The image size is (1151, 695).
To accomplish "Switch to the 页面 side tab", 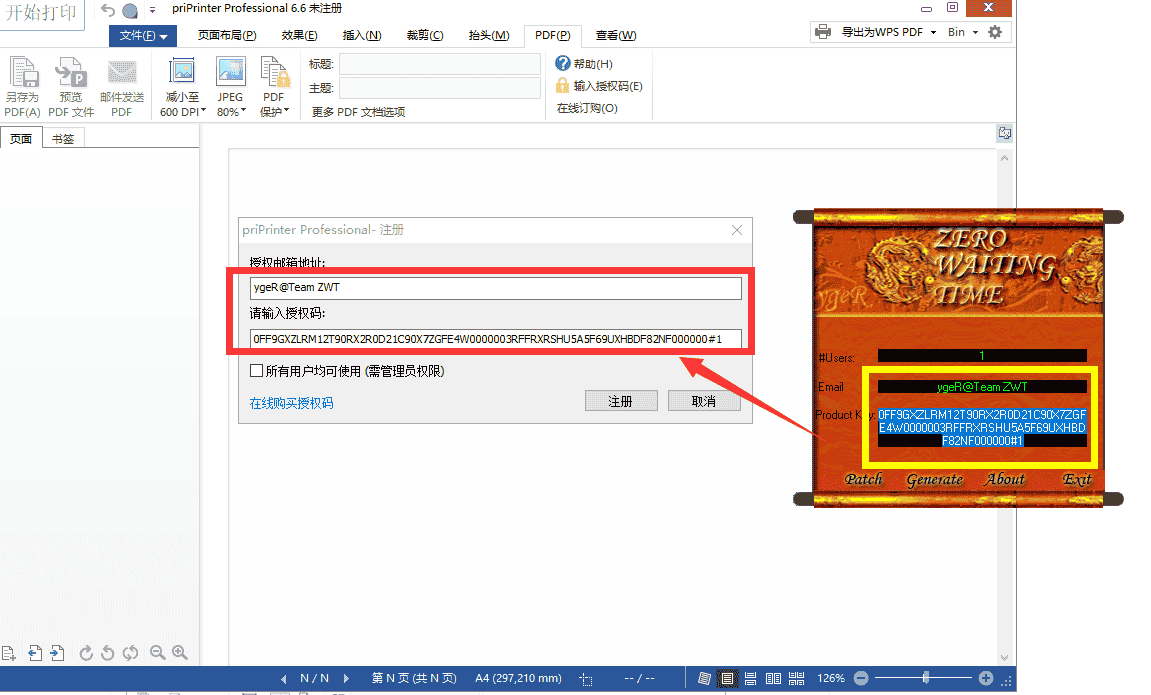I will [21, 138].
